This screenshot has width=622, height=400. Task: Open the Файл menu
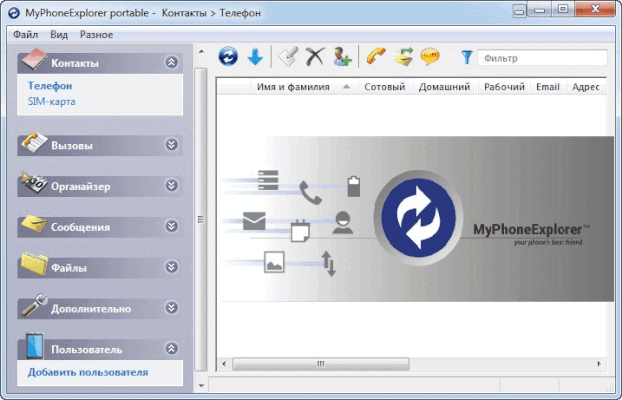tap(25, 35)
